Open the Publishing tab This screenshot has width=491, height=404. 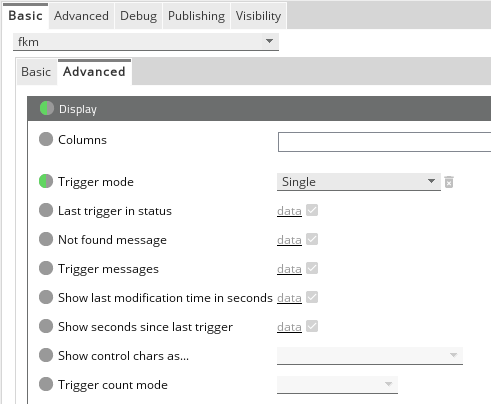coord(196,16)
